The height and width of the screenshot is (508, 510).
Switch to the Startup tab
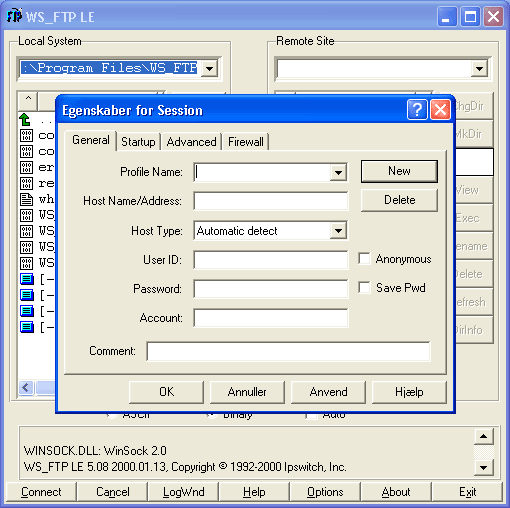tap(138, 142)
